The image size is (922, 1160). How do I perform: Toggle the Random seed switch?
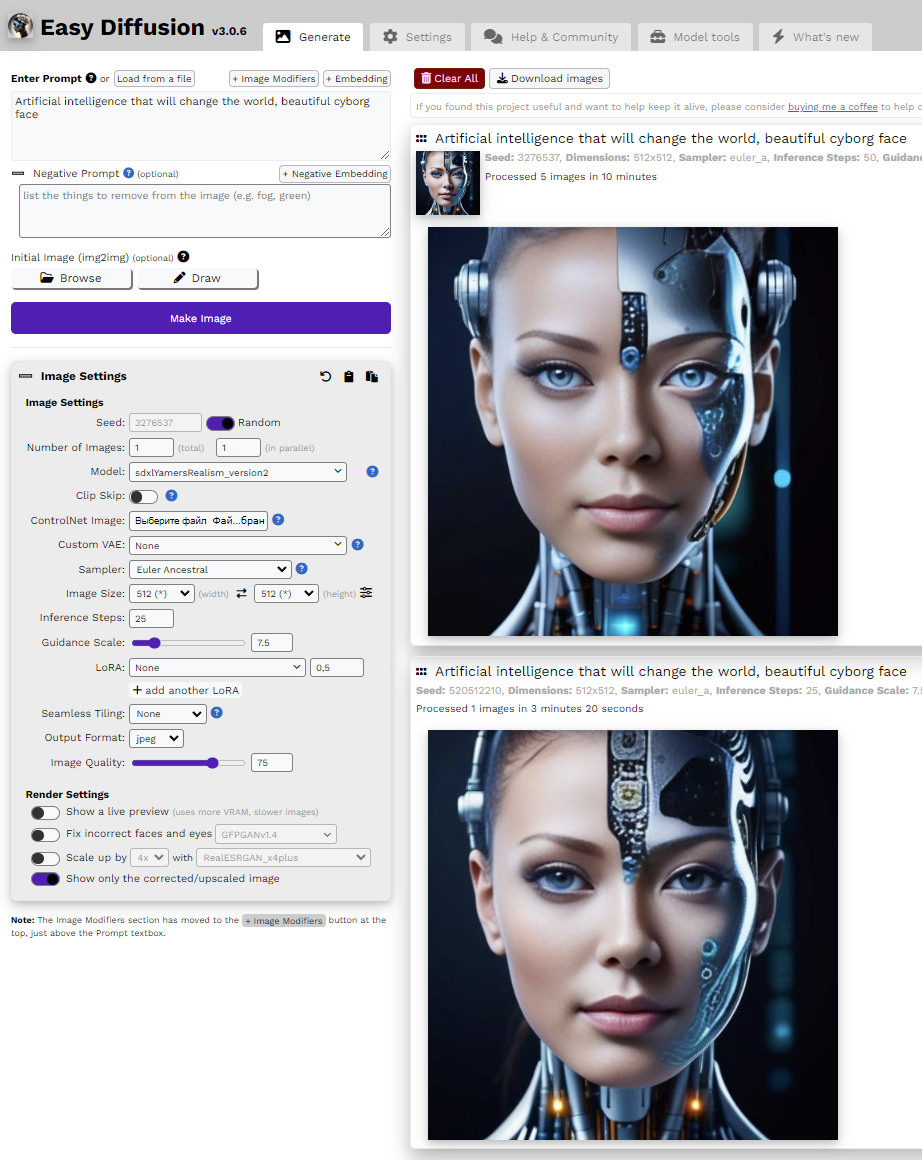[x=220, y=423]
